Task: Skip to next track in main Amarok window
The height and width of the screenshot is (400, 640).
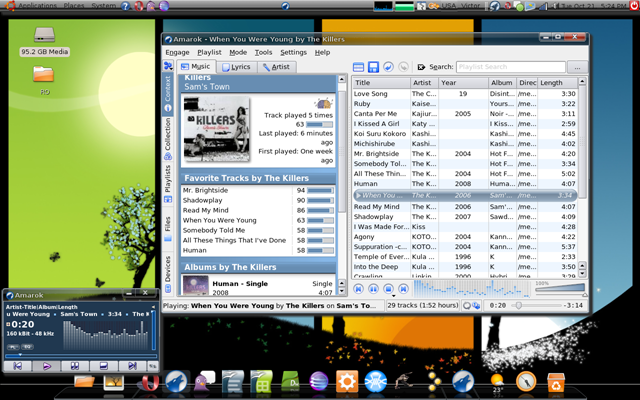Action: point(403,289)
